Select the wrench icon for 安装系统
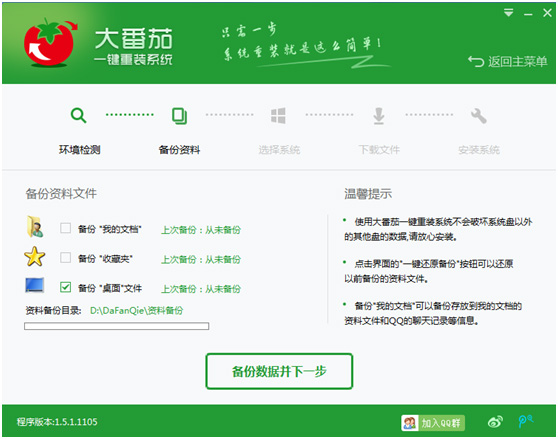 point(479,116)
